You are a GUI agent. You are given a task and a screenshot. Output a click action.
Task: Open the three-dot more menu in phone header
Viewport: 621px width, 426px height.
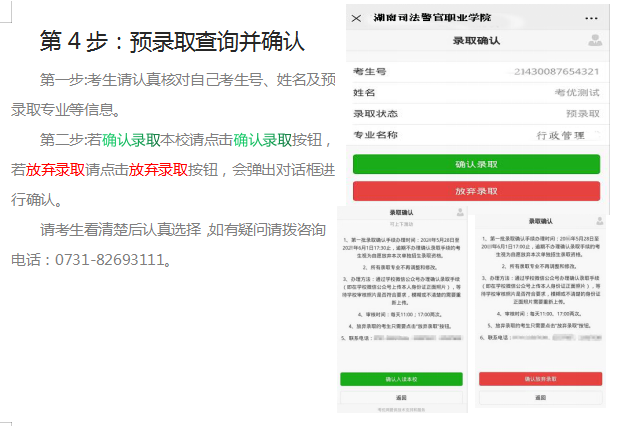coord(592,17)
